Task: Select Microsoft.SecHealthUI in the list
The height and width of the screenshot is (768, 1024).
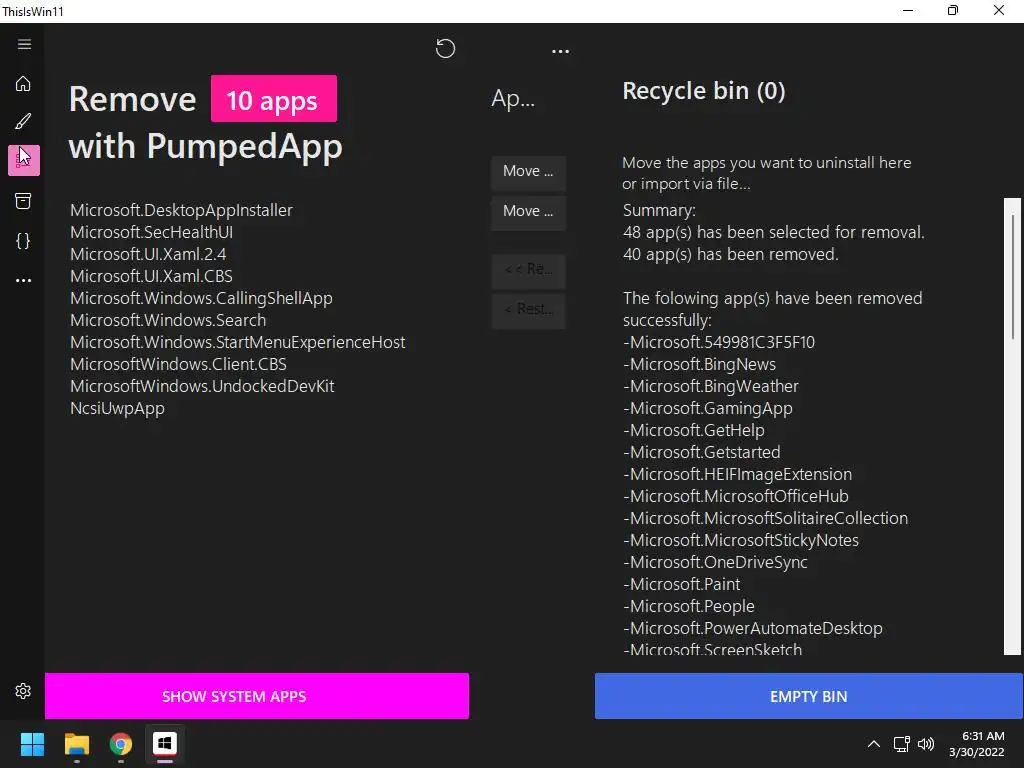Action: (x=152, y=232)
